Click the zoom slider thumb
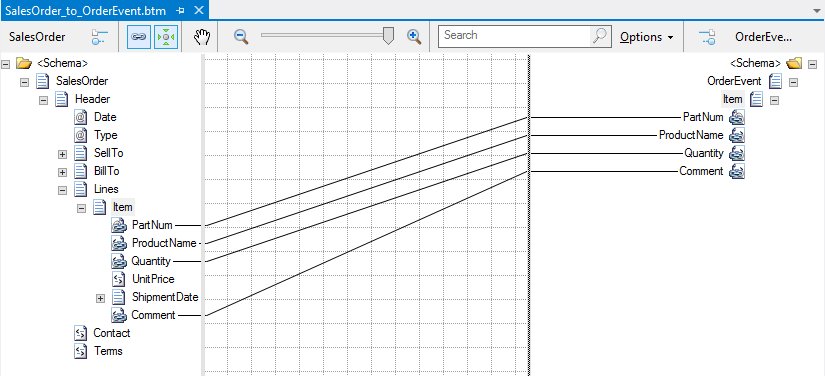 click(x=388, y=37)
